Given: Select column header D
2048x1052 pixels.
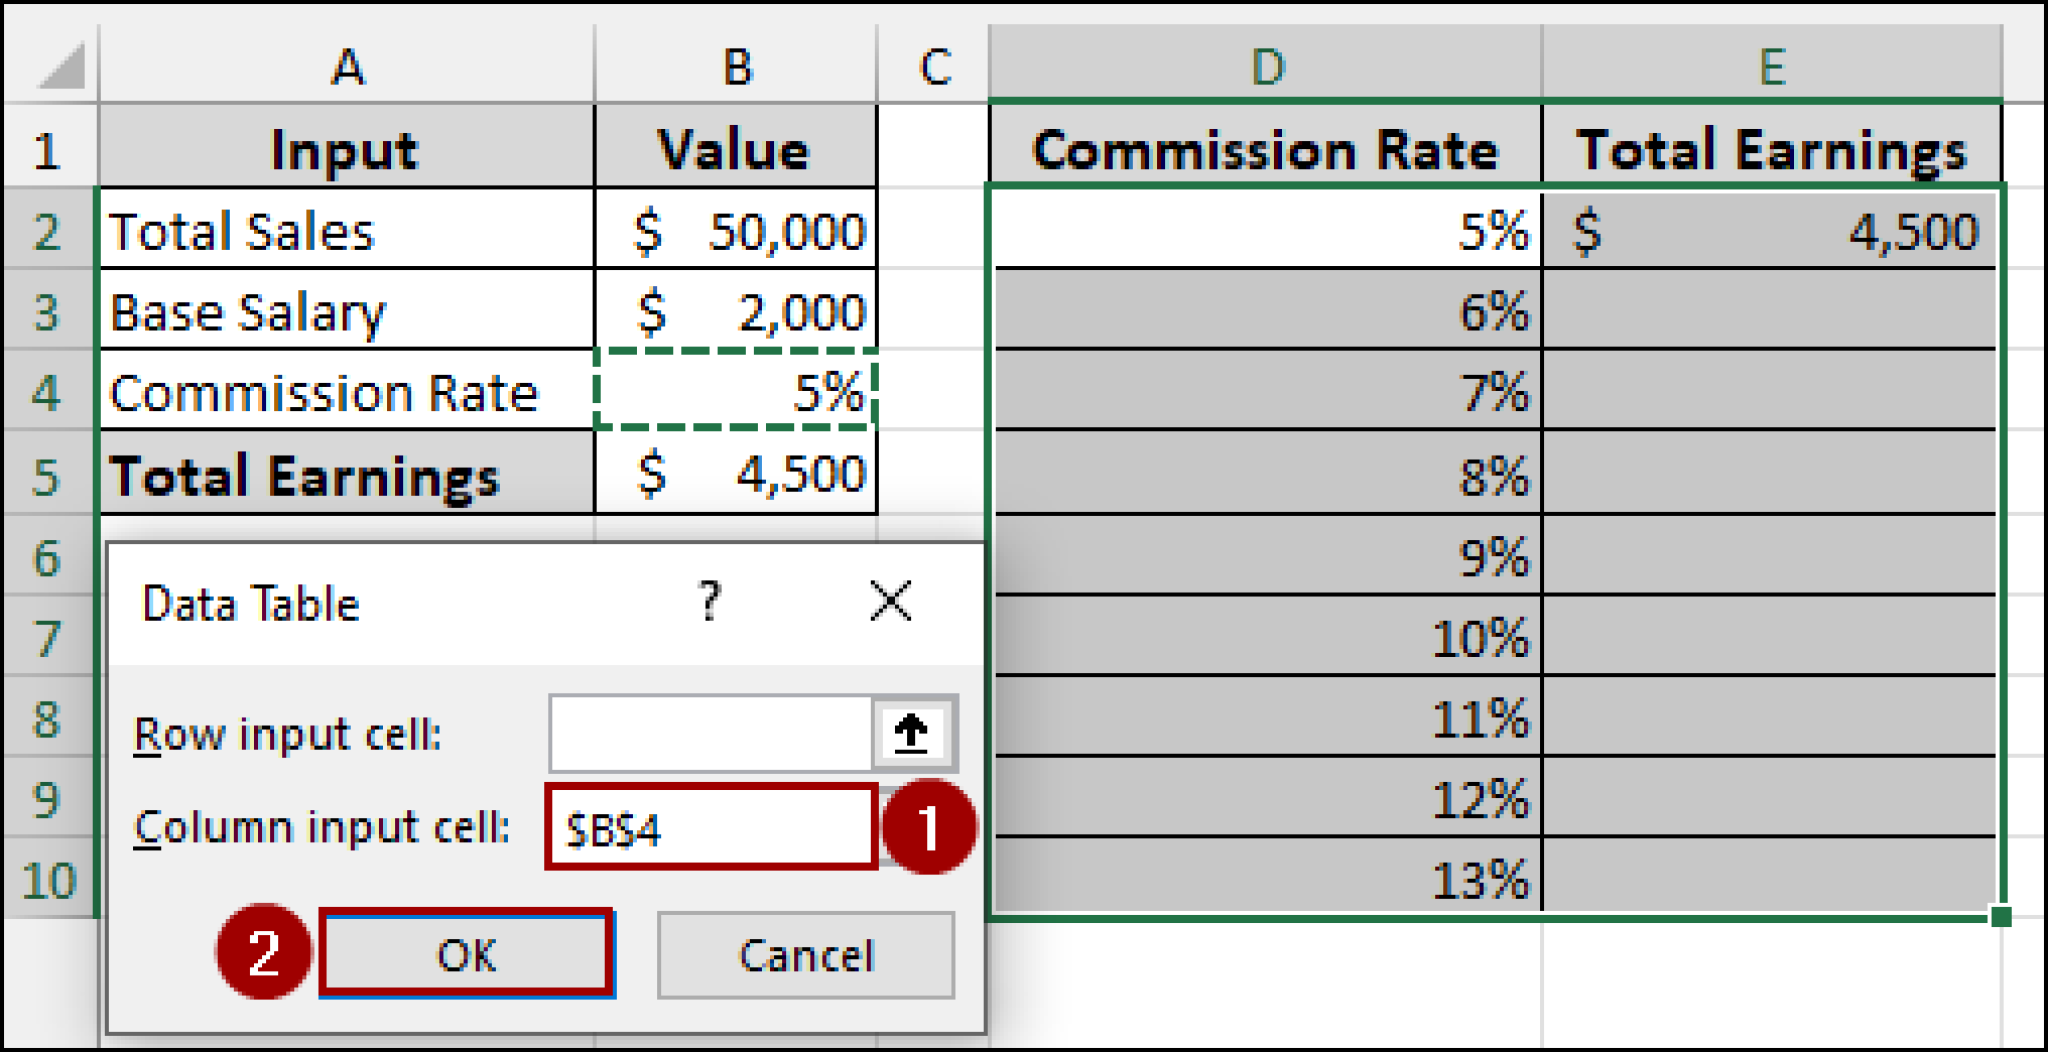Looking at the screenshot, I should tap(1268, 68).
